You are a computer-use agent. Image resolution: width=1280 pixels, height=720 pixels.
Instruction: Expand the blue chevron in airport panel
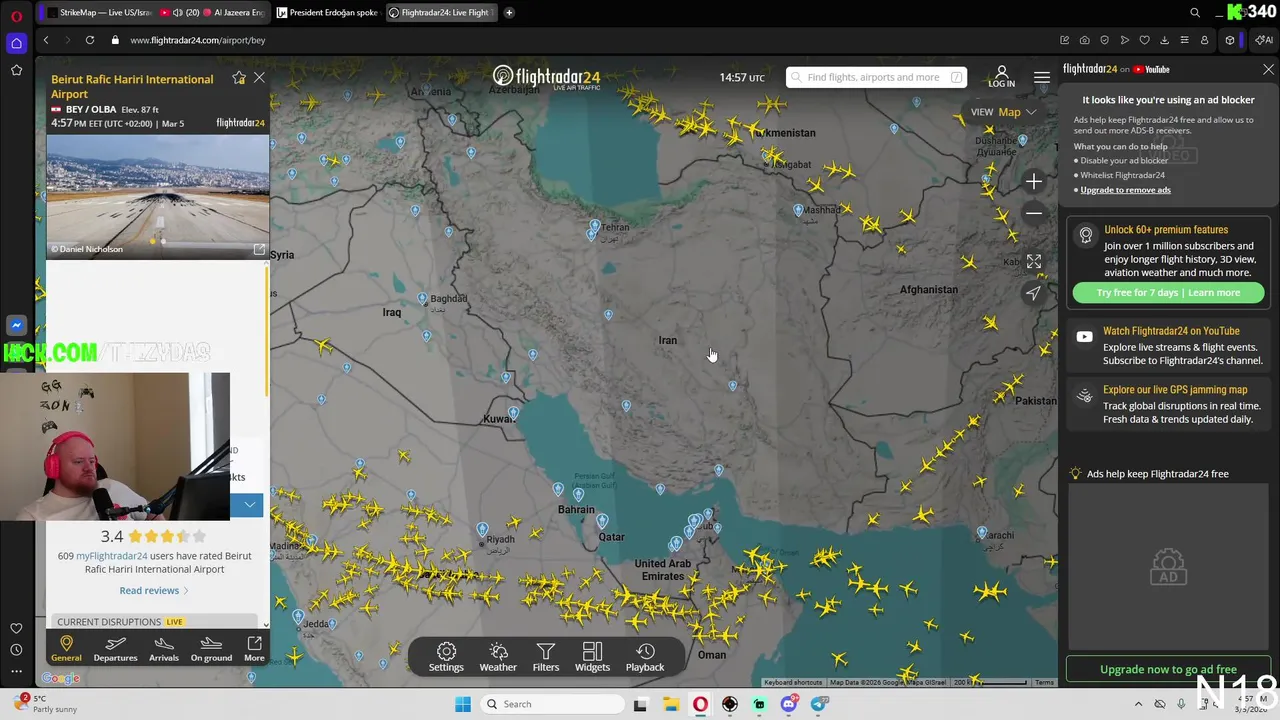click(249, 505)
